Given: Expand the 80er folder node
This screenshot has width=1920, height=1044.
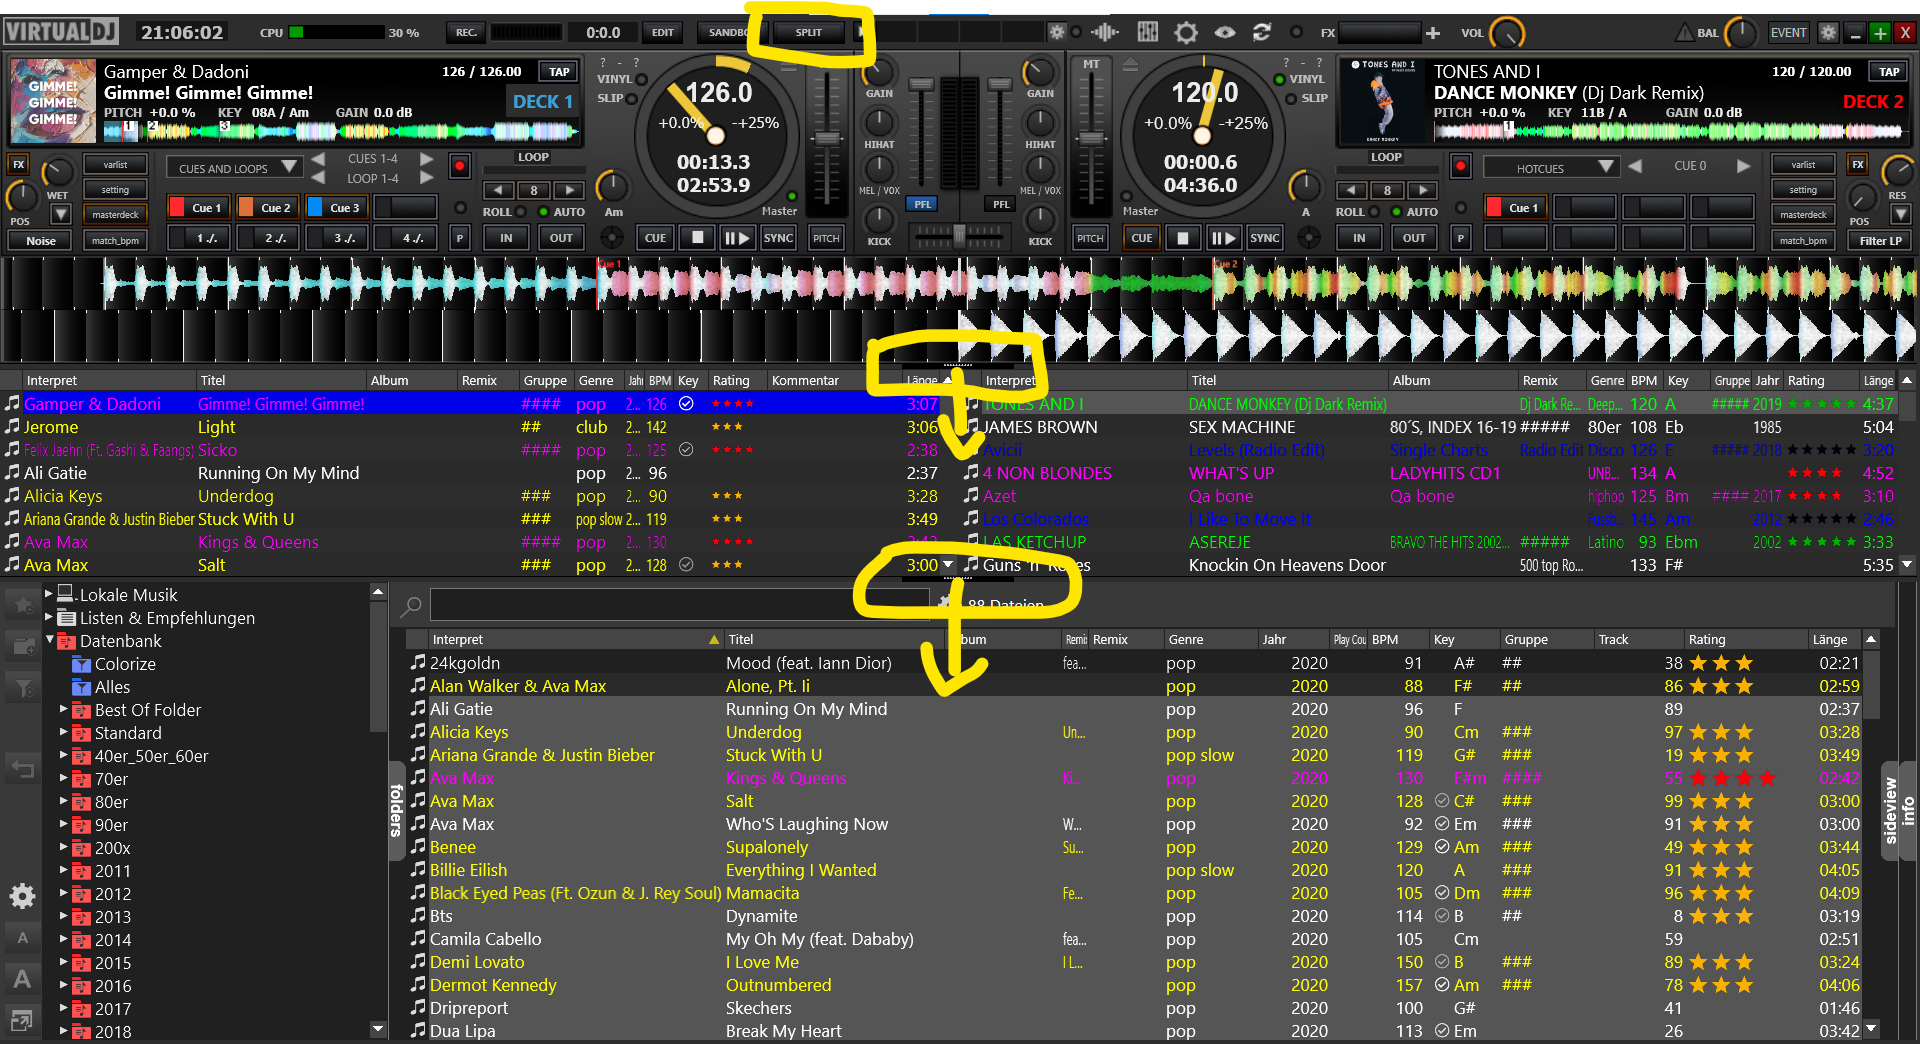Looking at the screenshot, I should (64, 801).
